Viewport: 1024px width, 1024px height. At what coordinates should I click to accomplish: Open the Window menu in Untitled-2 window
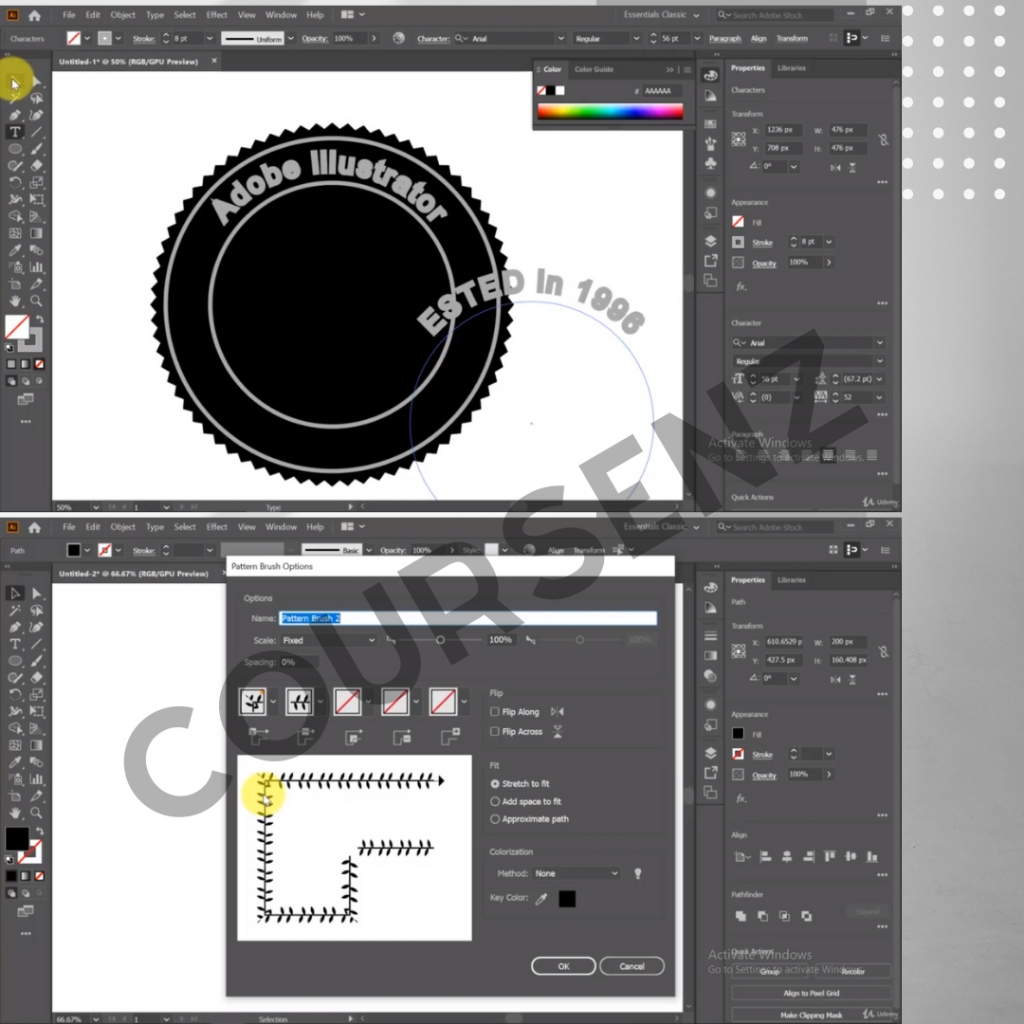(281, 526)
